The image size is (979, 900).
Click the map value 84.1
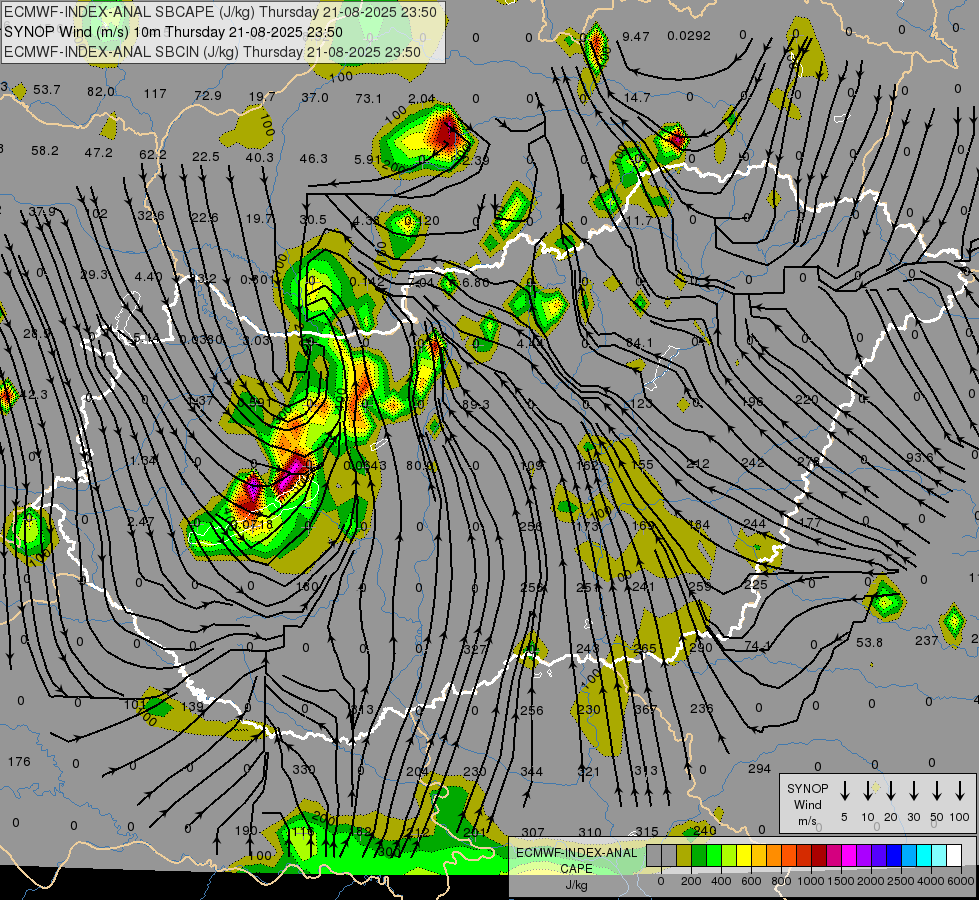(639, 343)
